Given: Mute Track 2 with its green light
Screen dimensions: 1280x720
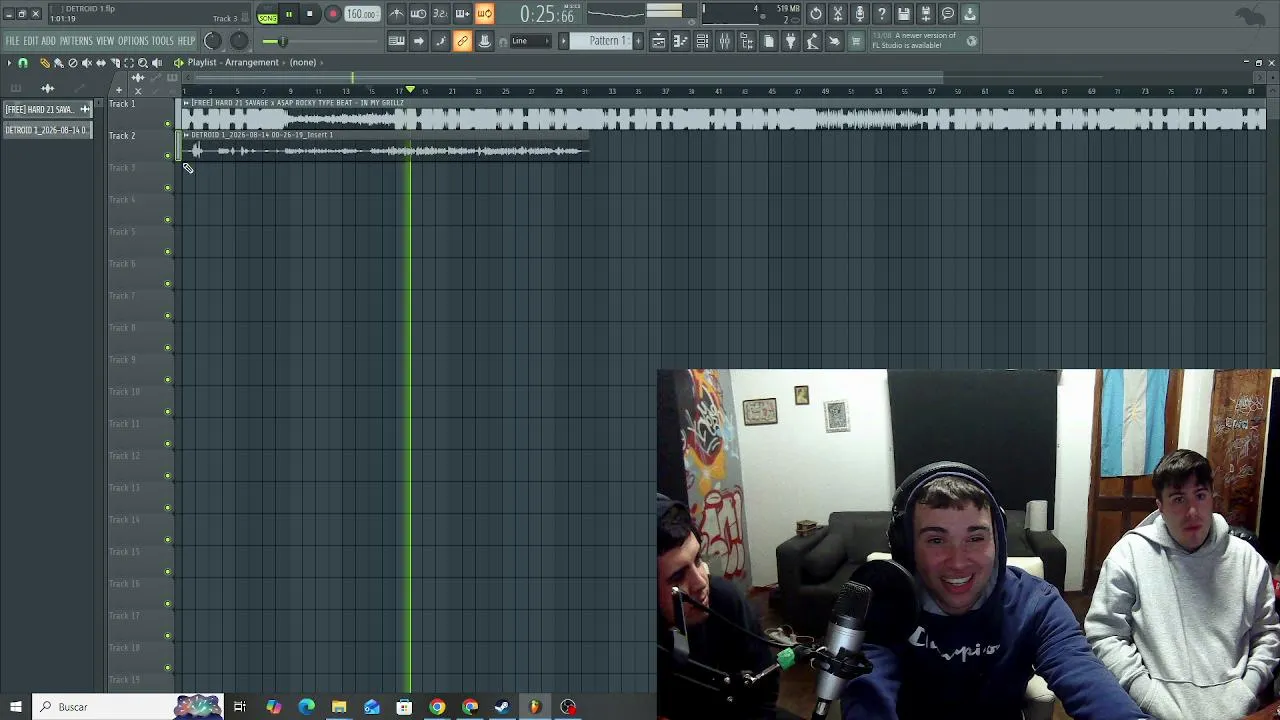Looking at the screenshot, I should pyautogui.click(x=168, y=156).
